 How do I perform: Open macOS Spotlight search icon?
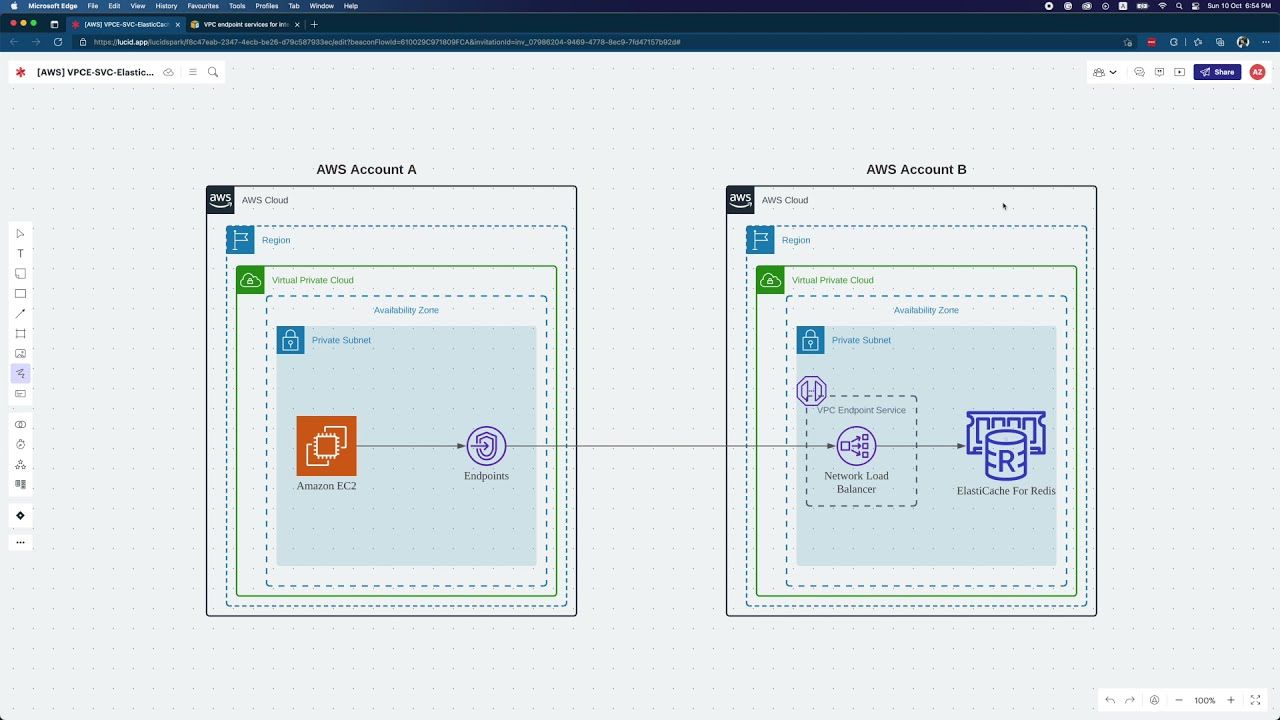pos(1179,6)
